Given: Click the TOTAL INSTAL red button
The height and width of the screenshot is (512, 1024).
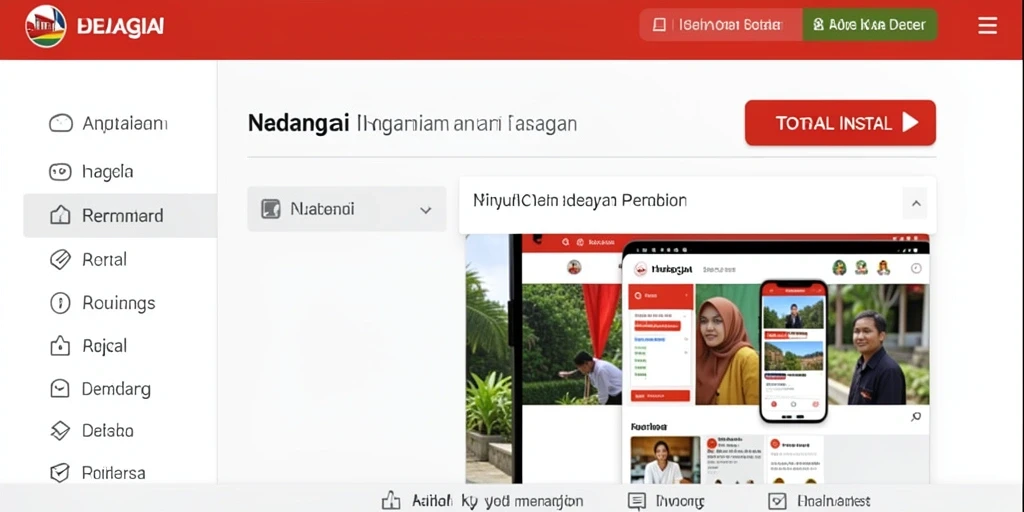Looking at the screenshot, I should (840, 123).
